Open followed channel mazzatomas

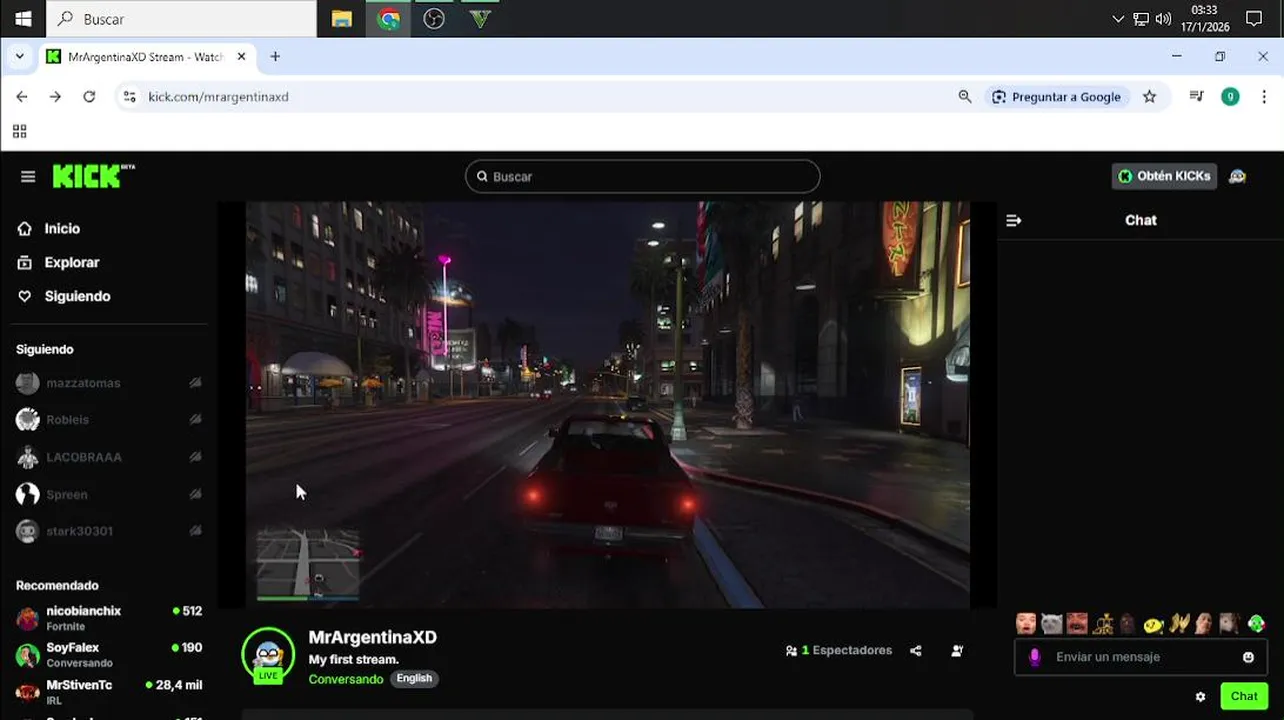click(110, 383)
